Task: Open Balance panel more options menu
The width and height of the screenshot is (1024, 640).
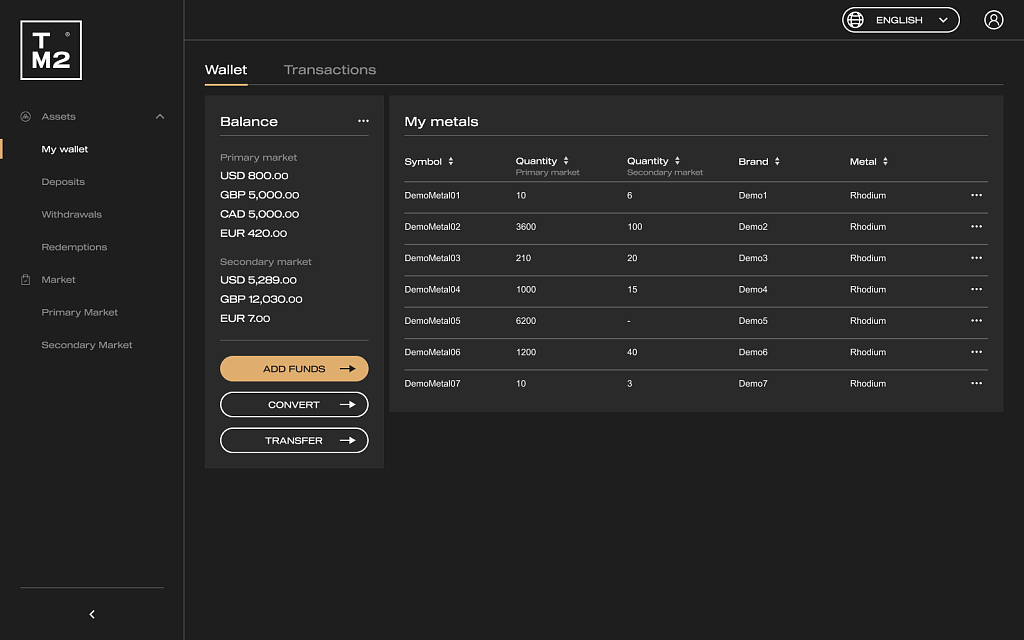Action: pyautogui.click(x=363, y=121)
